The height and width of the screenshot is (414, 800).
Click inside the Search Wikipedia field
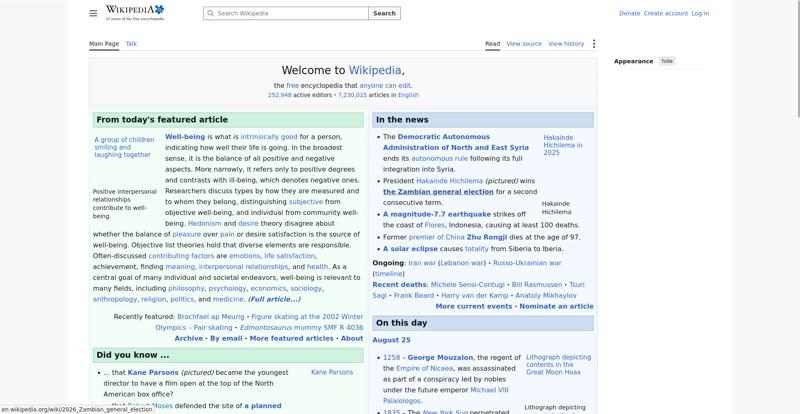click(x=286, y=13)
